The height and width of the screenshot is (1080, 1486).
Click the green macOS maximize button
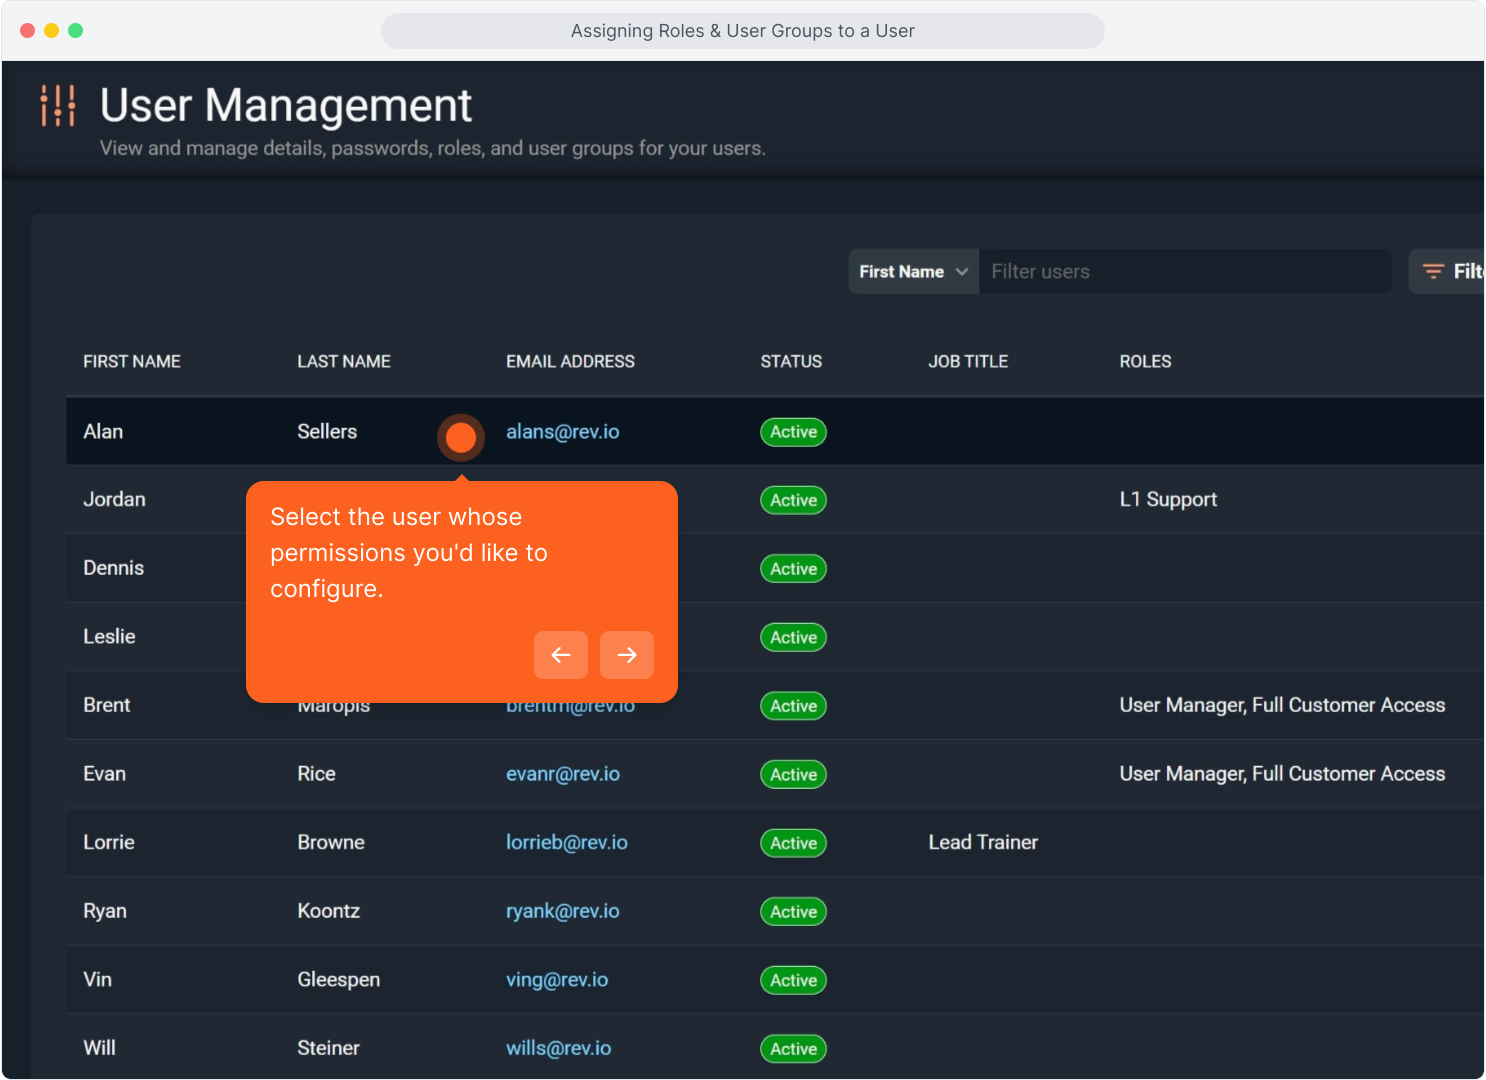tap(75, 31)
